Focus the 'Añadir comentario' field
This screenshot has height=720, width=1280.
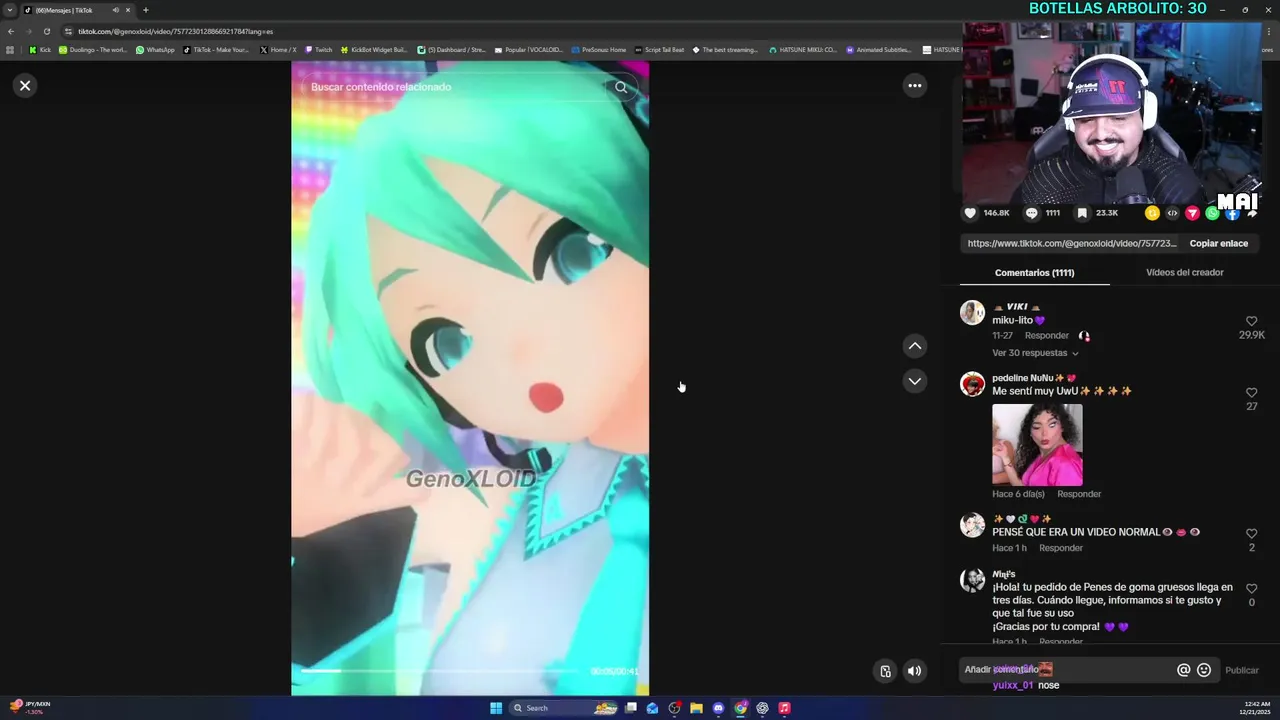tap(1065, 670)
